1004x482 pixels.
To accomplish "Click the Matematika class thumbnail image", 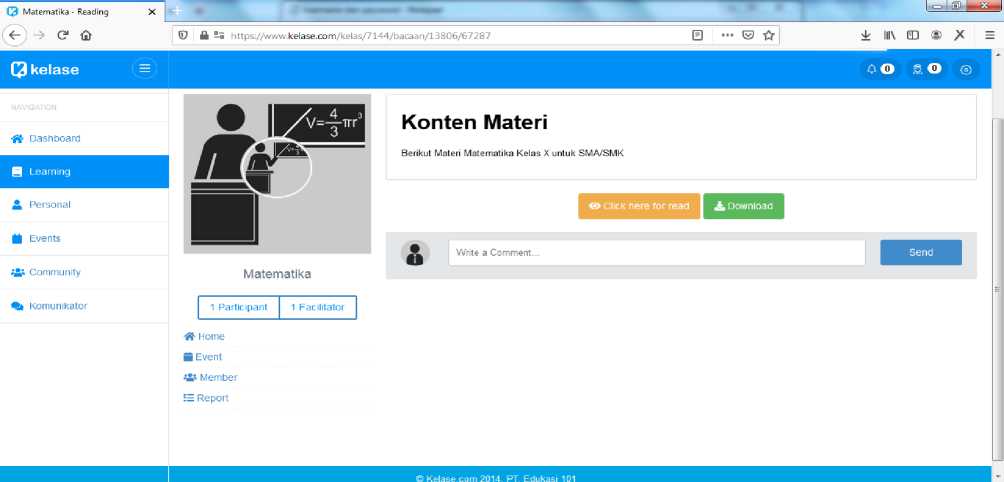I will (x=277, y=174).
